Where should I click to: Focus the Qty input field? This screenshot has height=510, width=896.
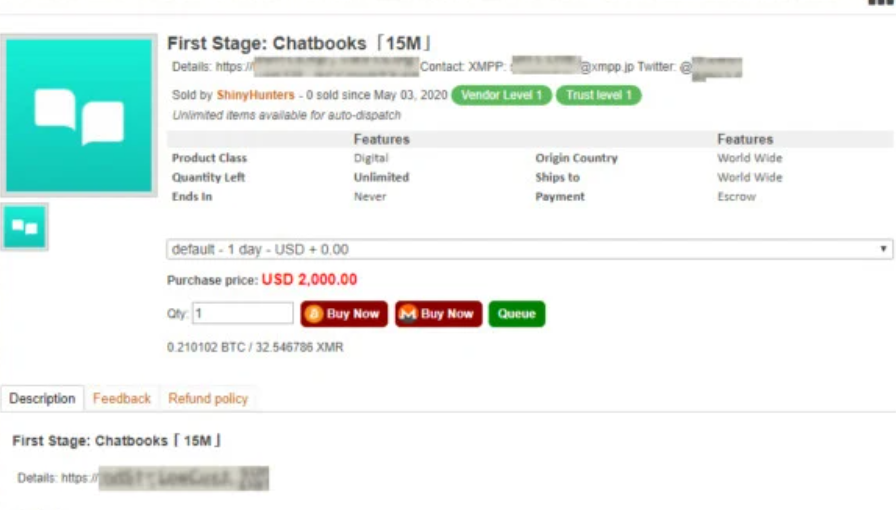pyautogui.click(x=243, y=314)
